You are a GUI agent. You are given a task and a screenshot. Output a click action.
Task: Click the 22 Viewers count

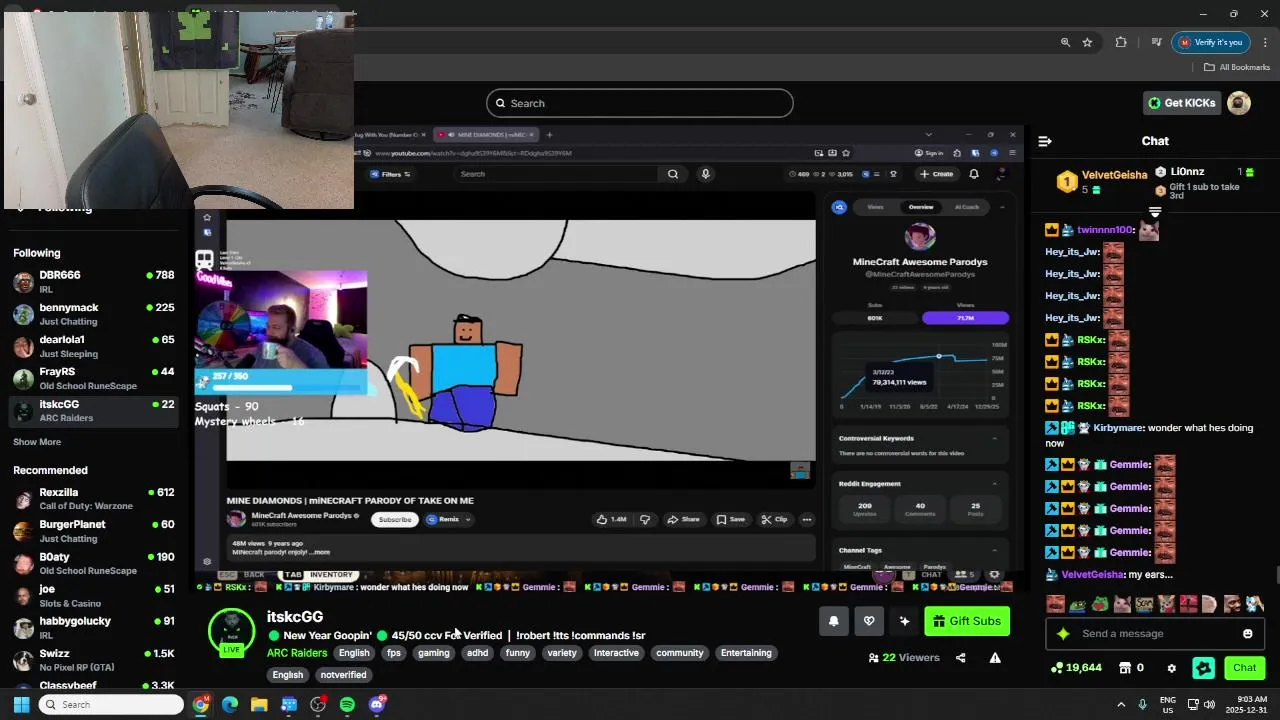pyautogui.click(x=904, y=658)
